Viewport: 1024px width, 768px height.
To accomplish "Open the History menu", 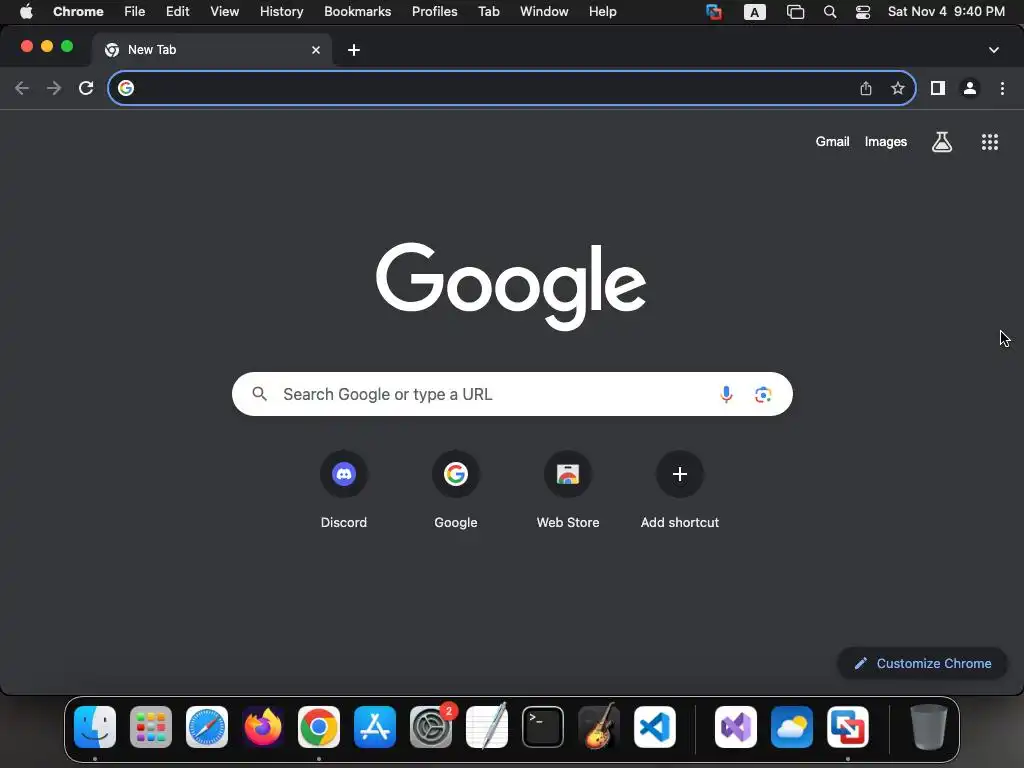I will (x=281, y=12).
